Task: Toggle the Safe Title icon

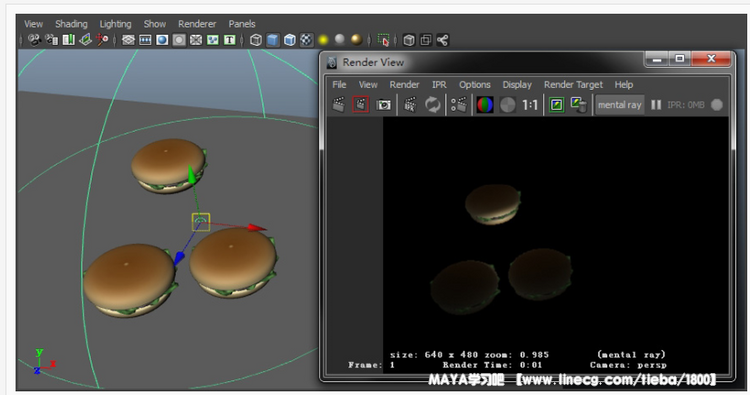Action: (x=230, y=40)
